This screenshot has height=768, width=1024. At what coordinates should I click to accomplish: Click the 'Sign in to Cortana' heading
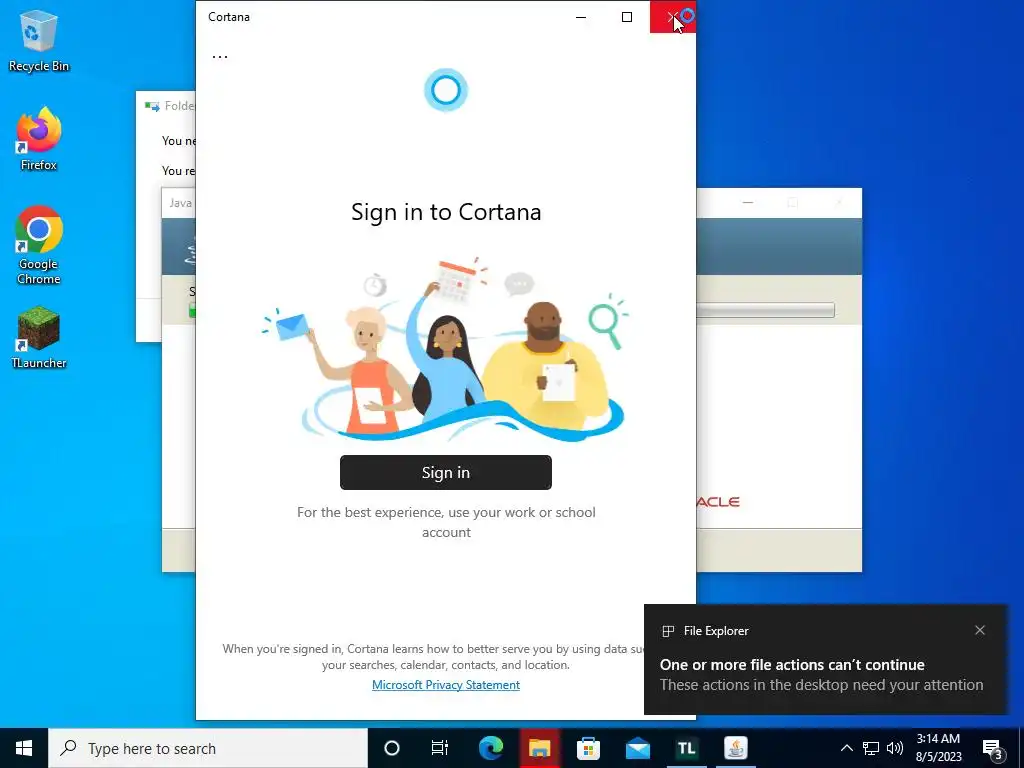point(446,212)
